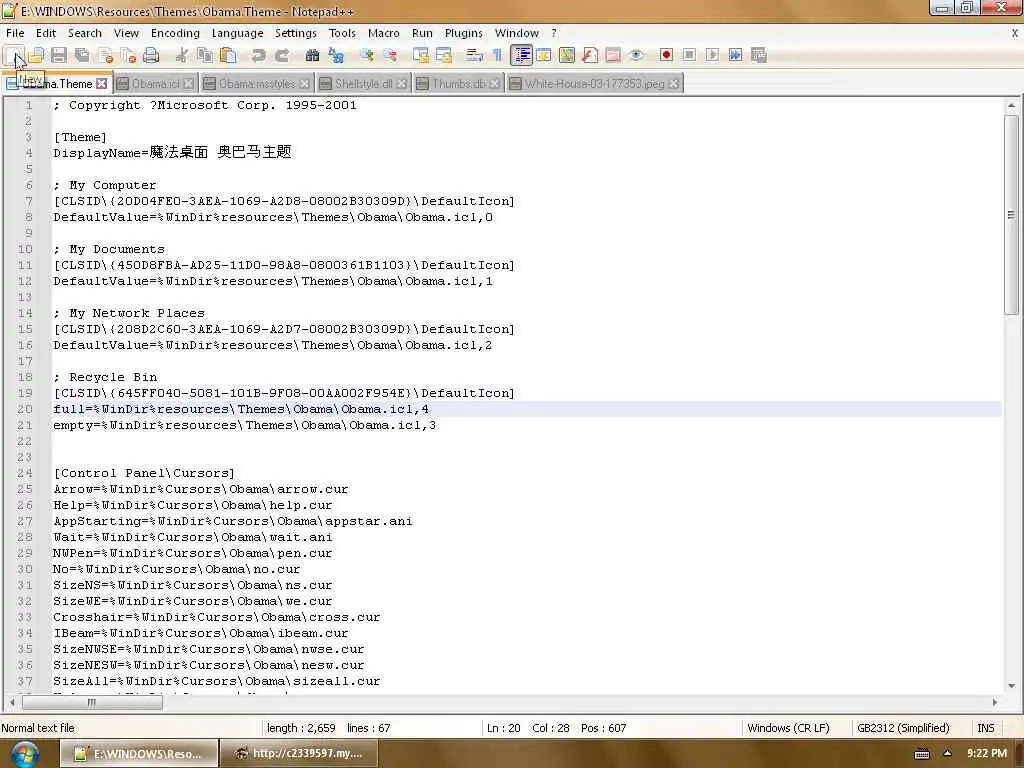Toggle file monitoring eye icon
The height and width of the screenshot is (768, 1024).
[636, 56]
